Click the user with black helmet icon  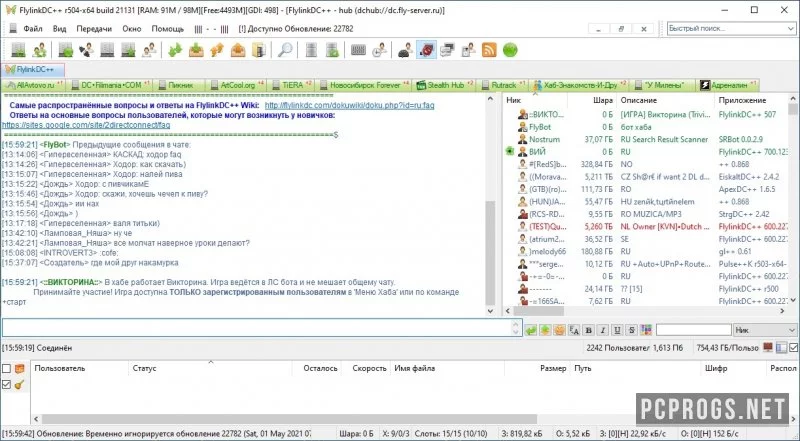pos(405,50)
